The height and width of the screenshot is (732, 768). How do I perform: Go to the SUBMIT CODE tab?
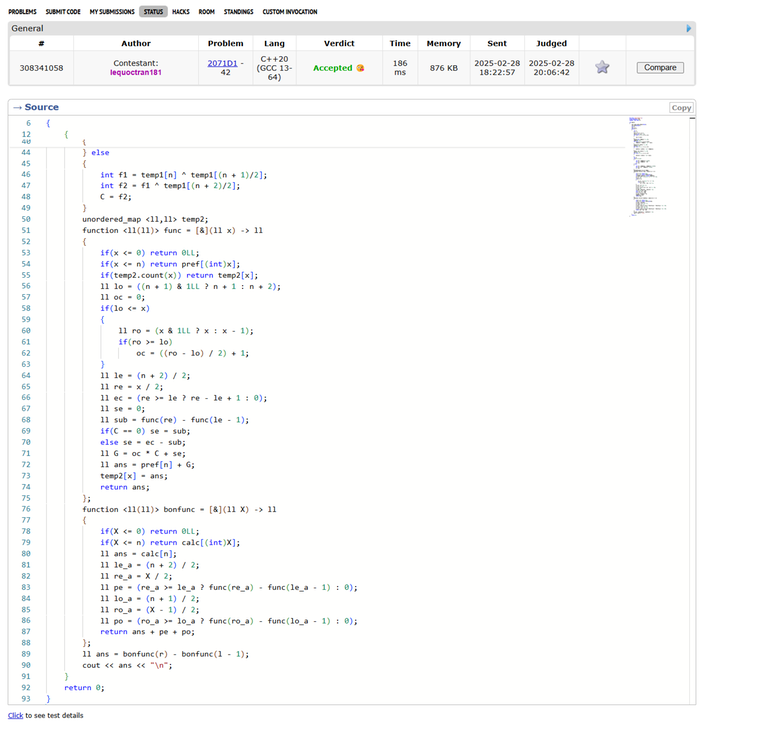[x=63, y=12]
